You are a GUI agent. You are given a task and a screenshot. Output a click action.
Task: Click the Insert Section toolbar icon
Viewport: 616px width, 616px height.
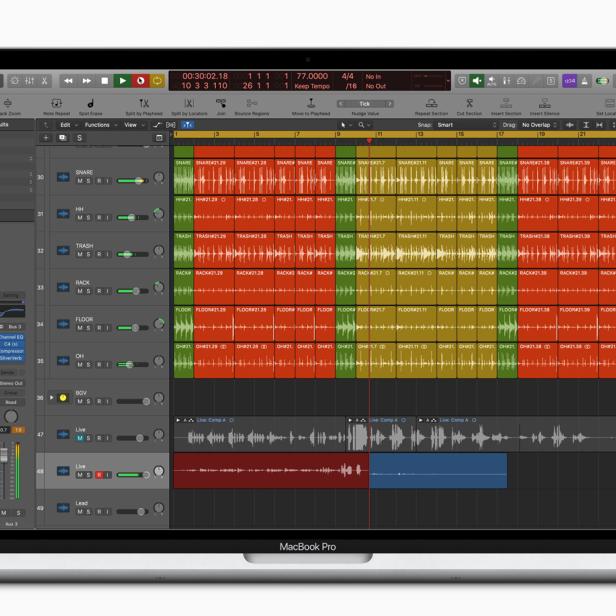click(x=506, y=103)
